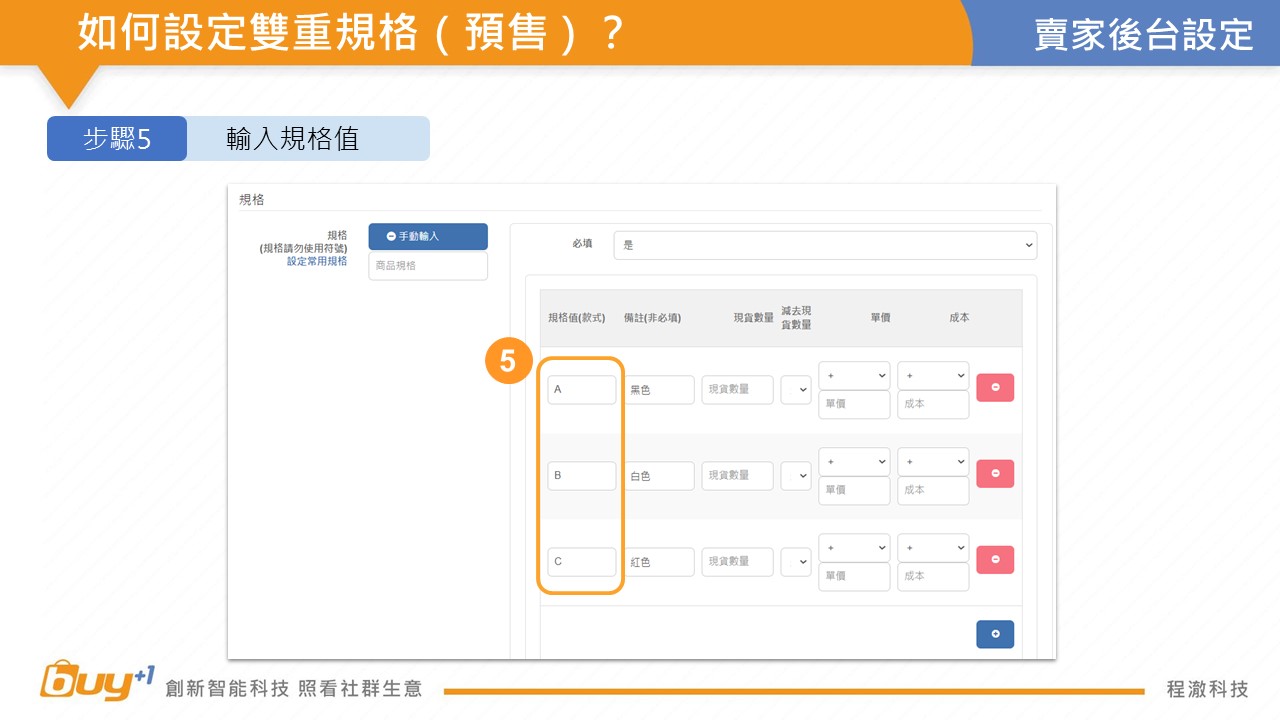Expand the 減去現貨數量 dropdown in row A

796,390
